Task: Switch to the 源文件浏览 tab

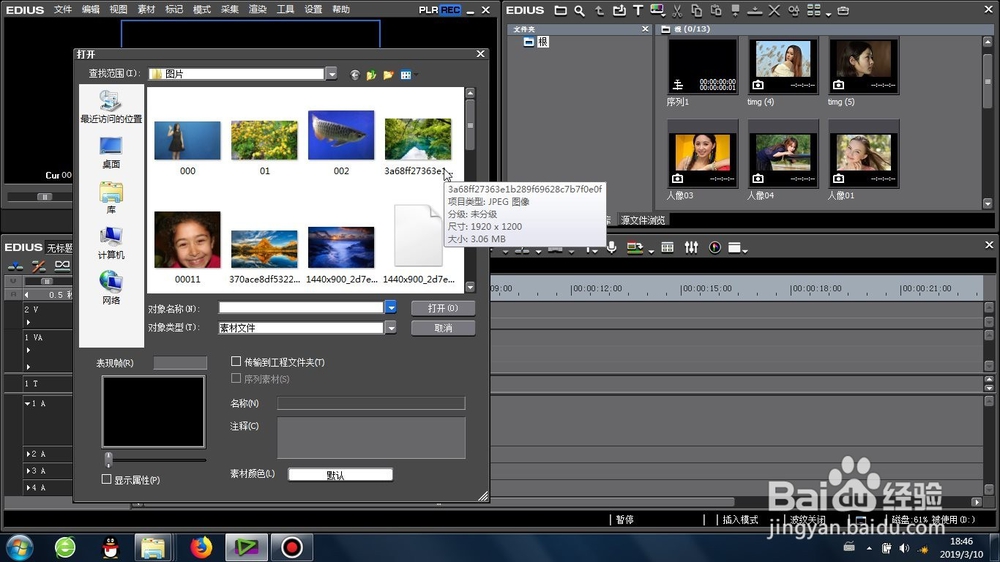Action: (643, 220)
